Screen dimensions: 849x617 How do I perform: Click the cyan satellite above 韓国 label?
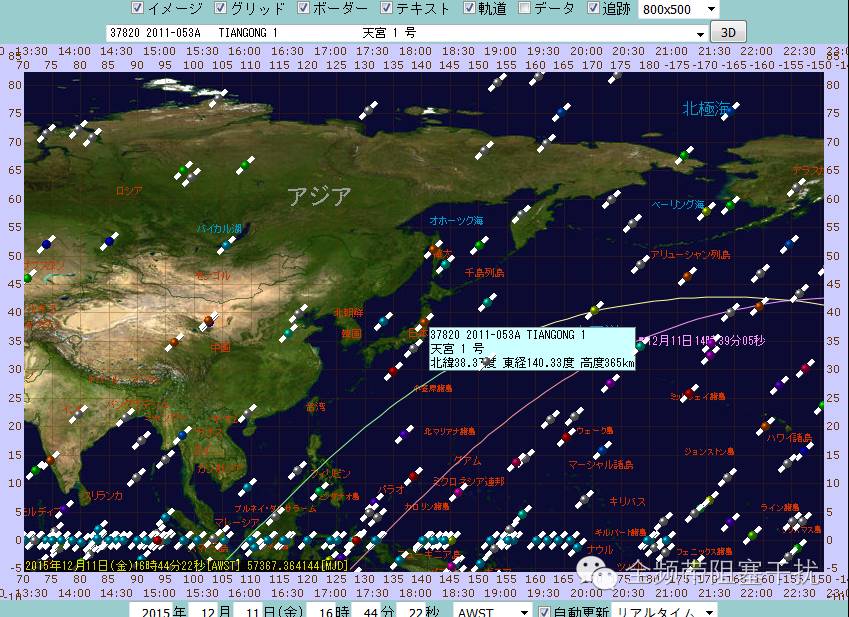tap(384, 321)
